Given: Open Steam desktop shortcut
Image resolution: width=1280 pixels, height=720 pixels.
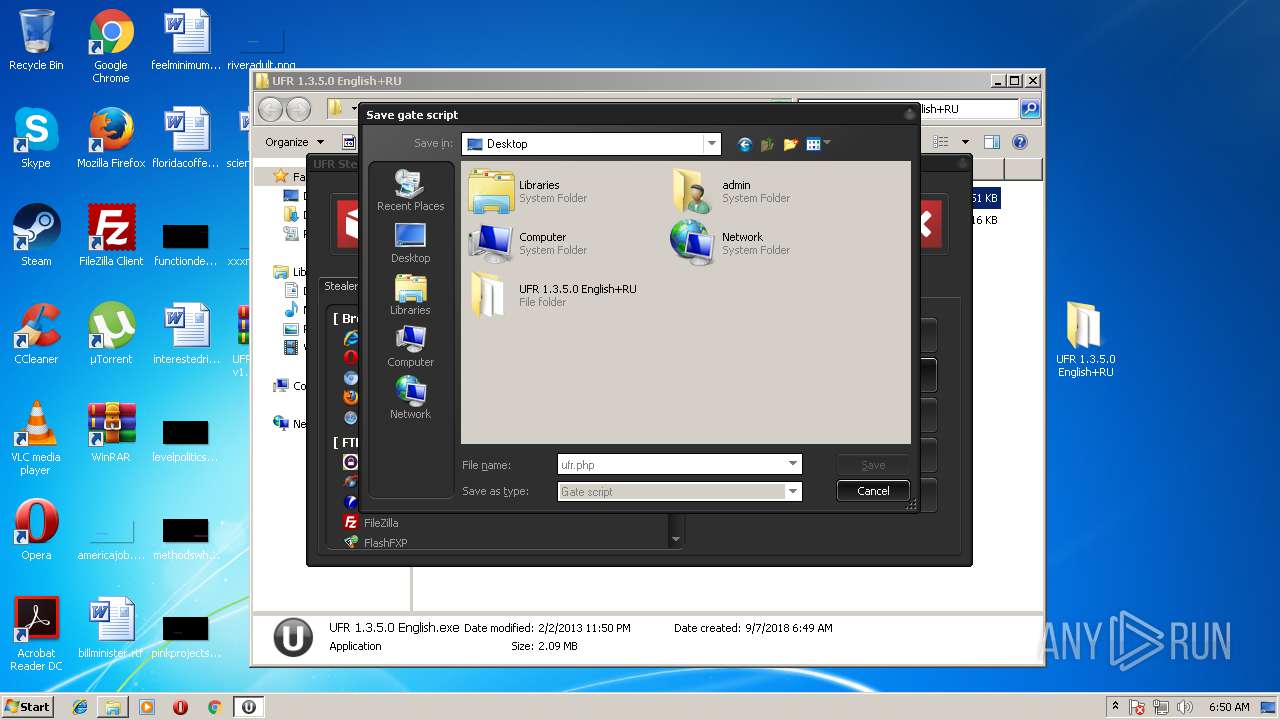Looking at the screenshot, I should click(x=36, y=236).
